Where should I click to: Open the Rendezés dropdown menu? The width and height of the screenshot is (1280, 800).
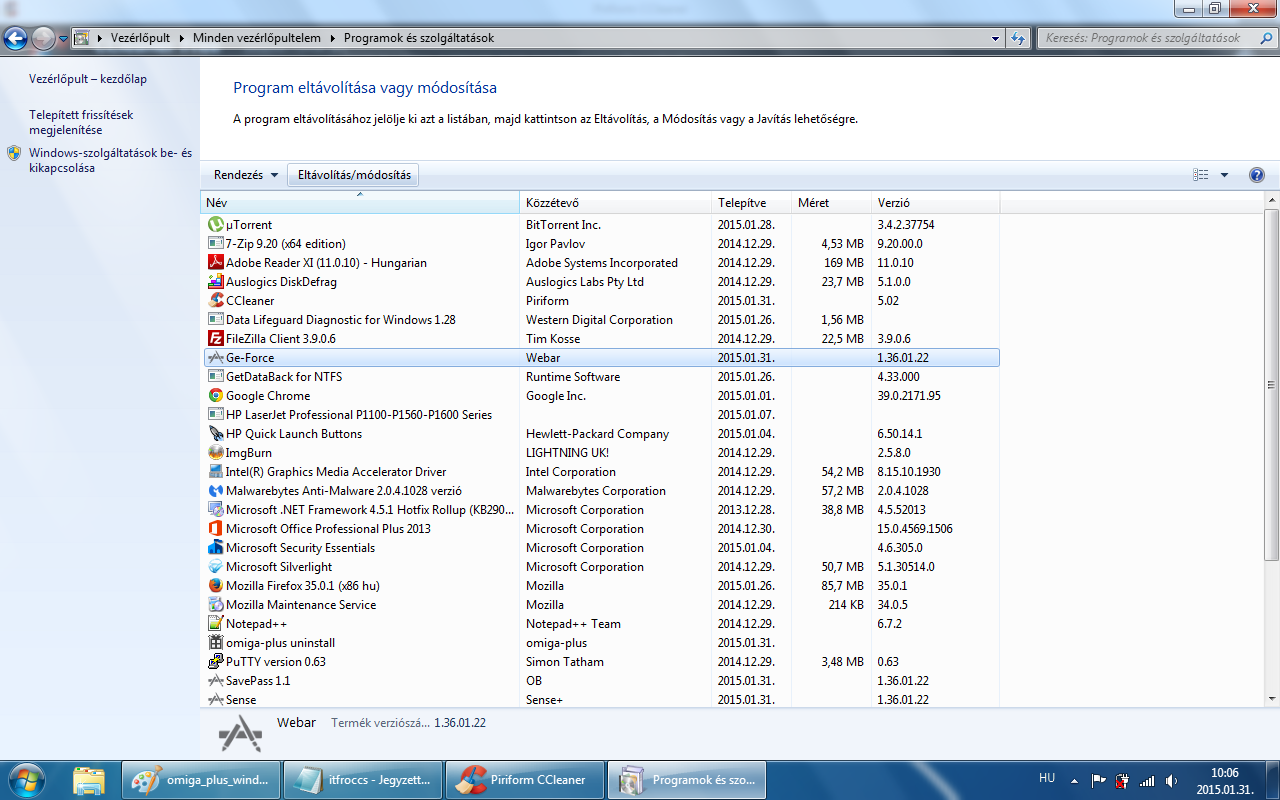click(x=246, y=175)
